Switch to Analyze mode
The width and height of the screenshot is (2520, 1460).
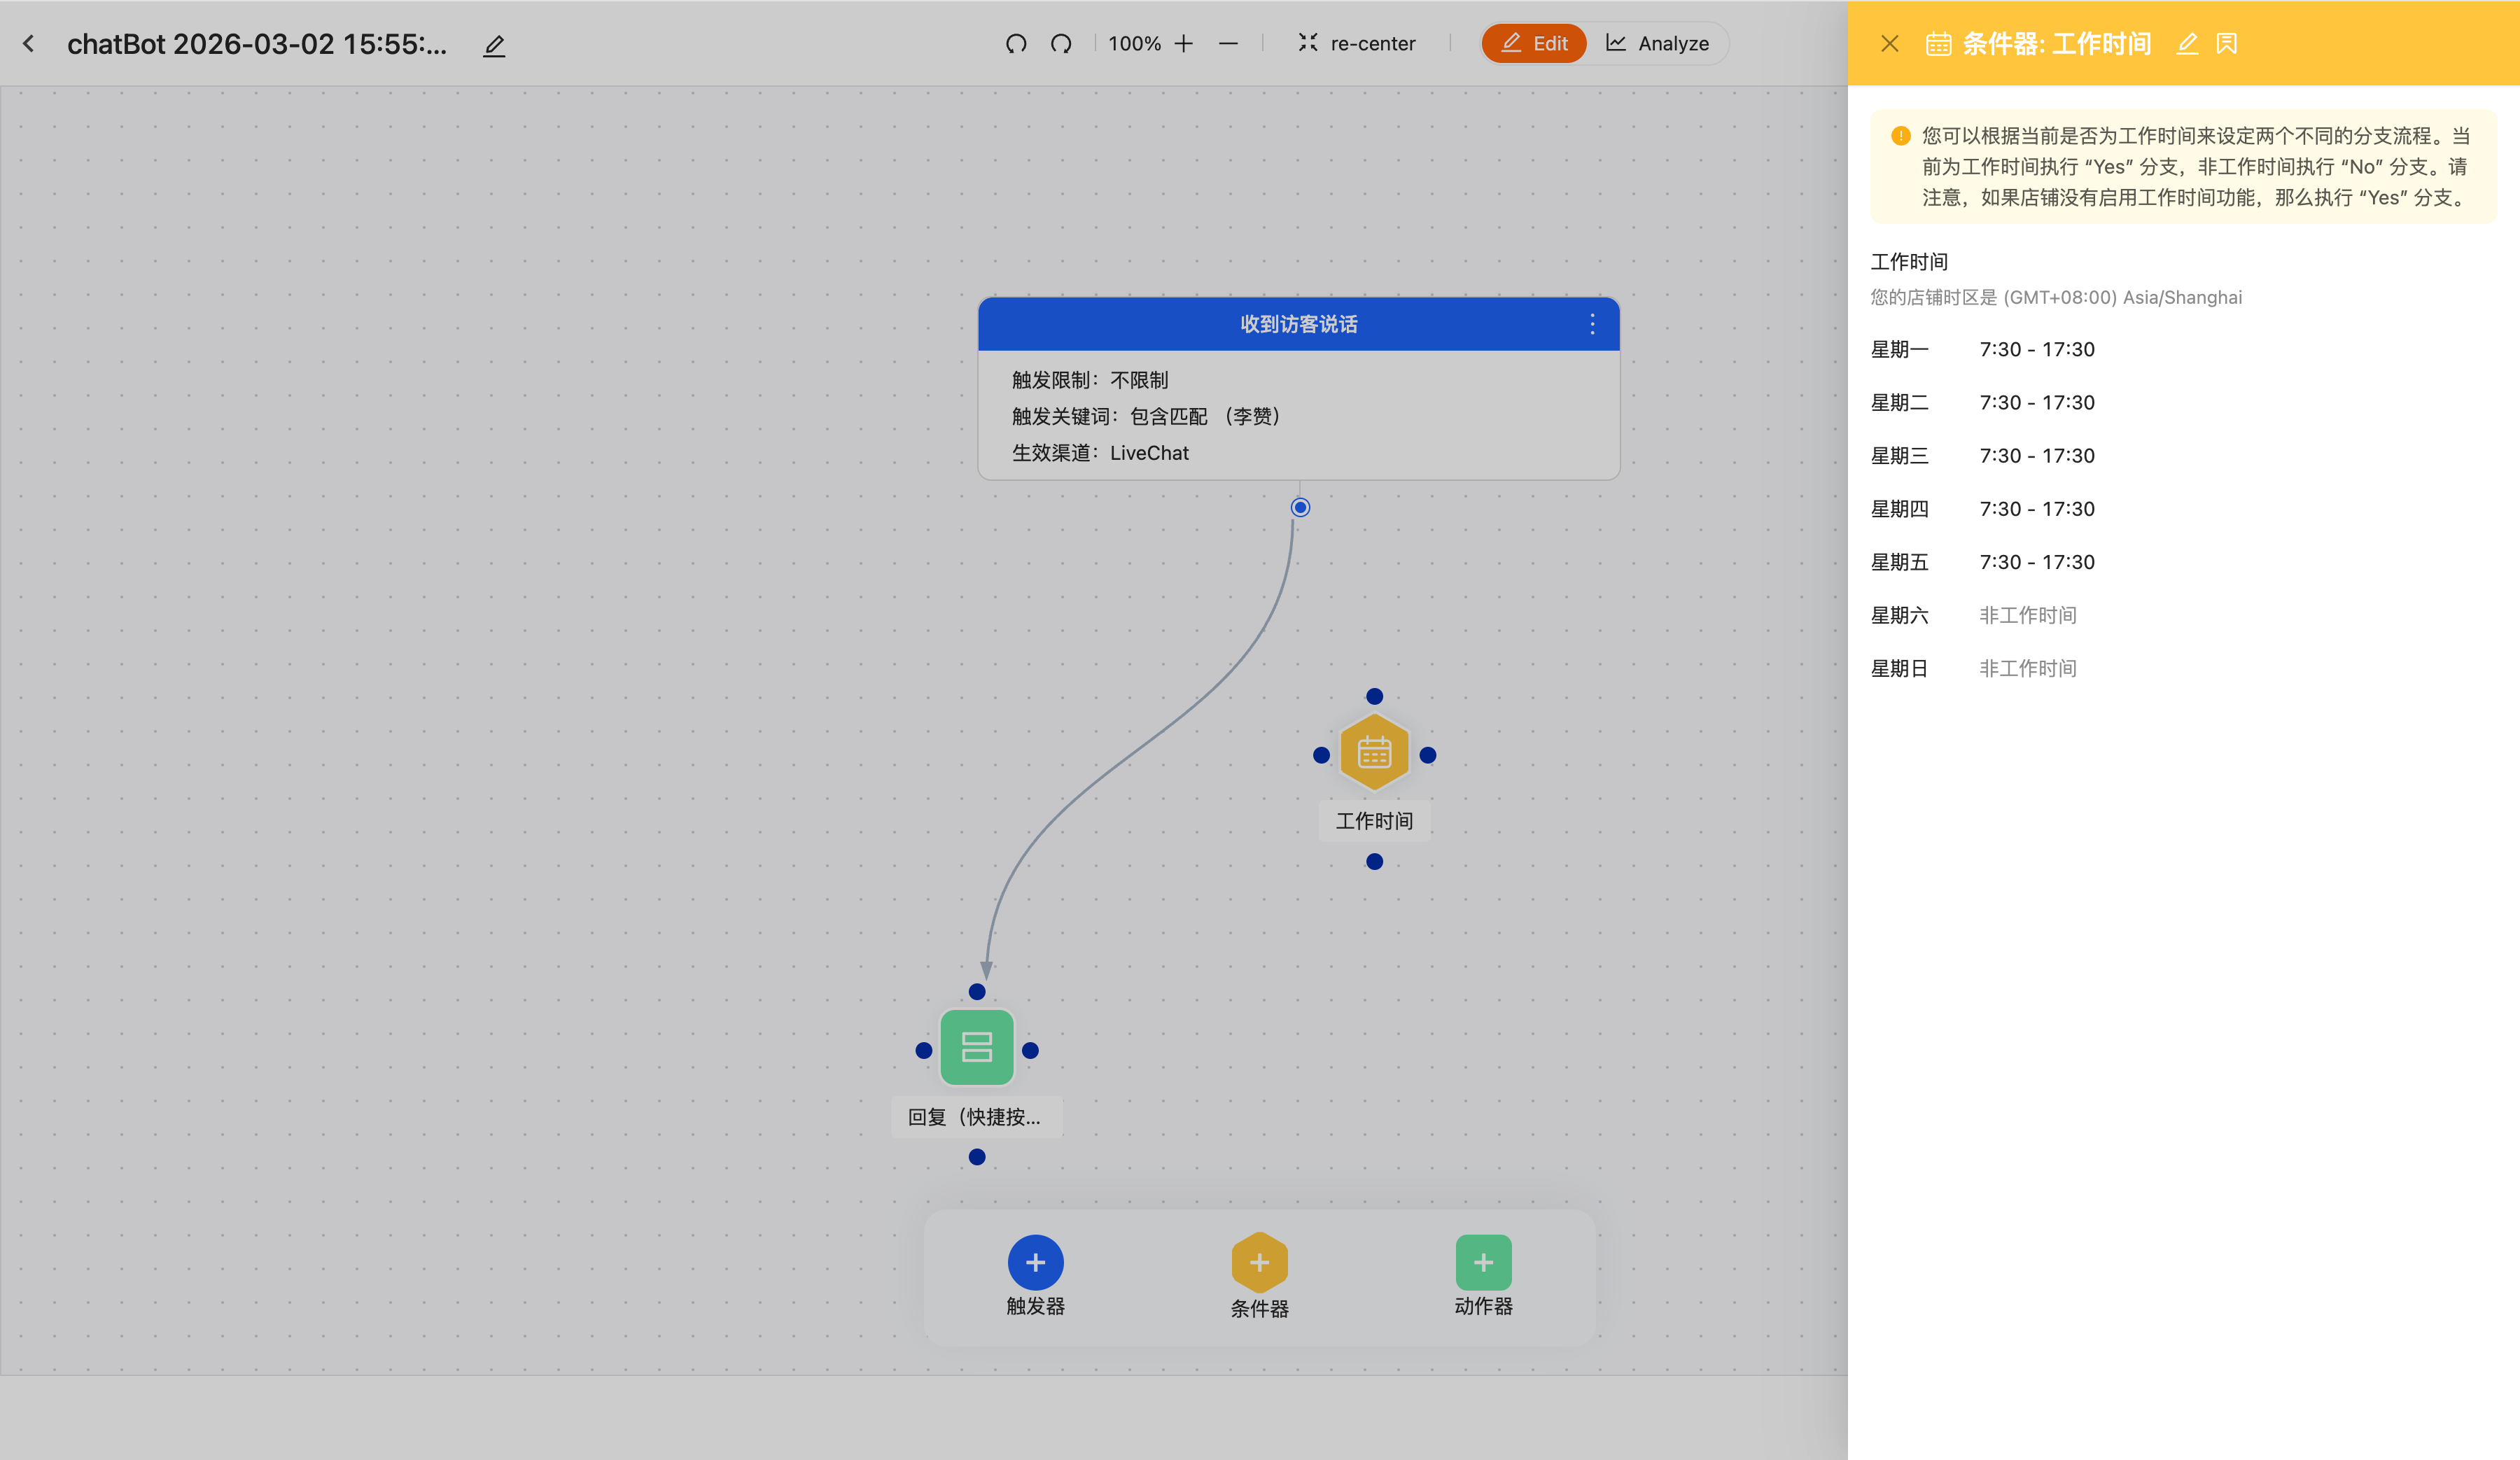click(1658, 44)
